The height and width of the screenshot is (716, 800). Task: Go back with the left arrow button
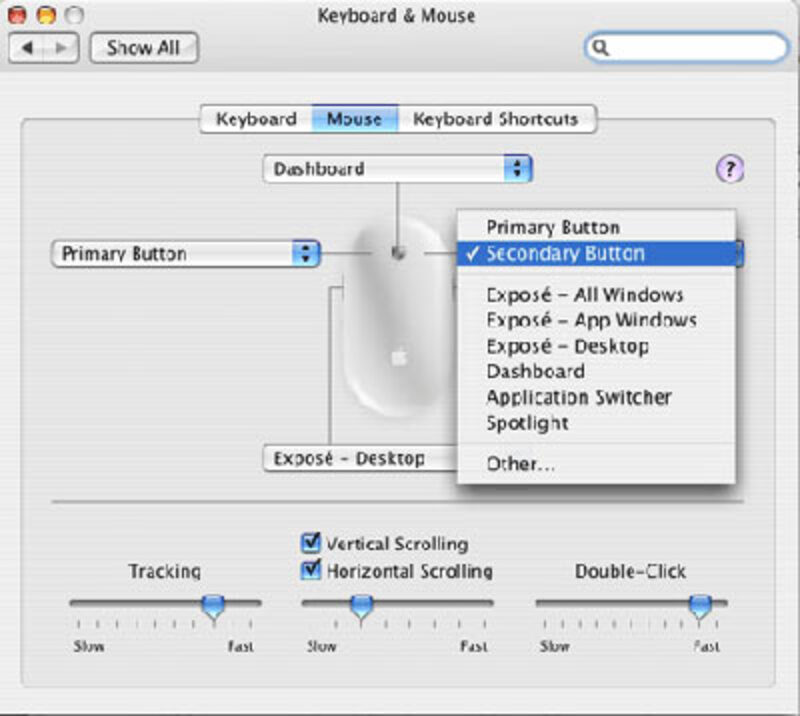coord(27,47)
